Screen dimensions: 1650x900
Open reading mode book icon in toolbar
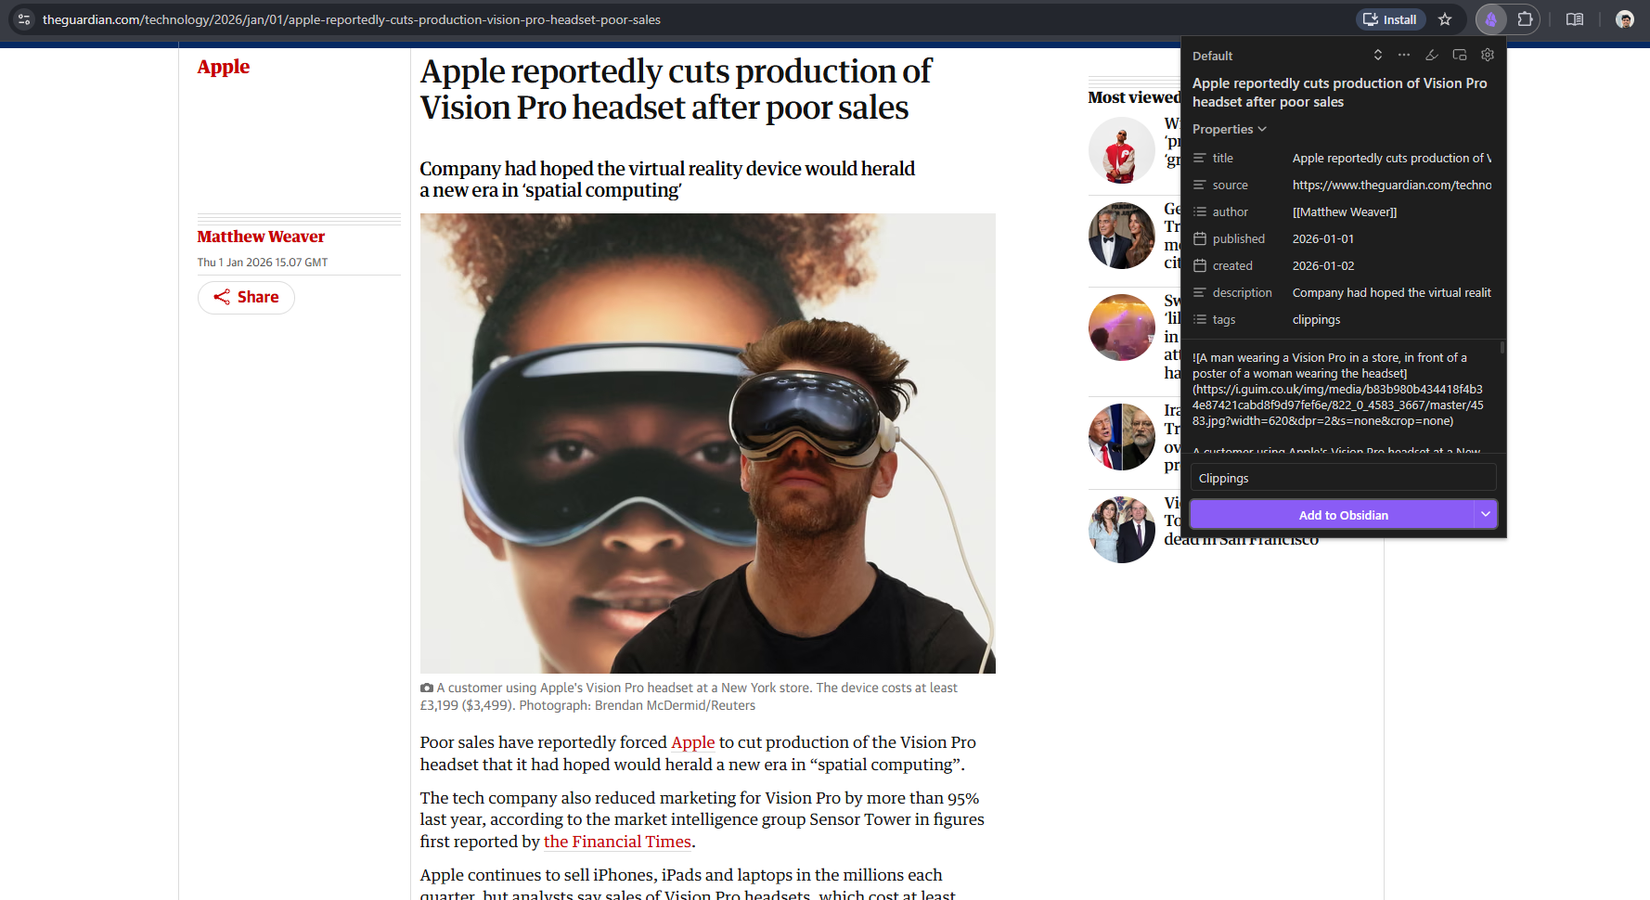(x=1575, y=20)
